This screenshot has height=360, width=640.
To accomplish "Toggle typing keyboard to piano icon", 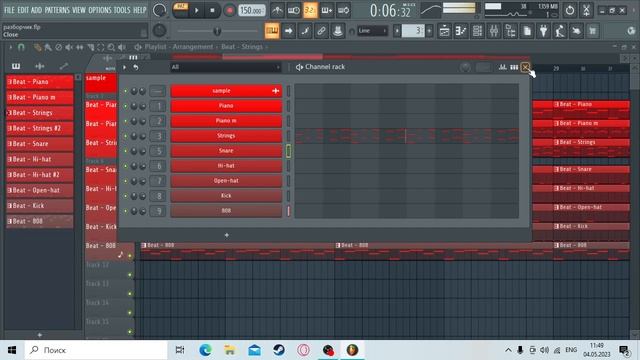I will 272,31.
